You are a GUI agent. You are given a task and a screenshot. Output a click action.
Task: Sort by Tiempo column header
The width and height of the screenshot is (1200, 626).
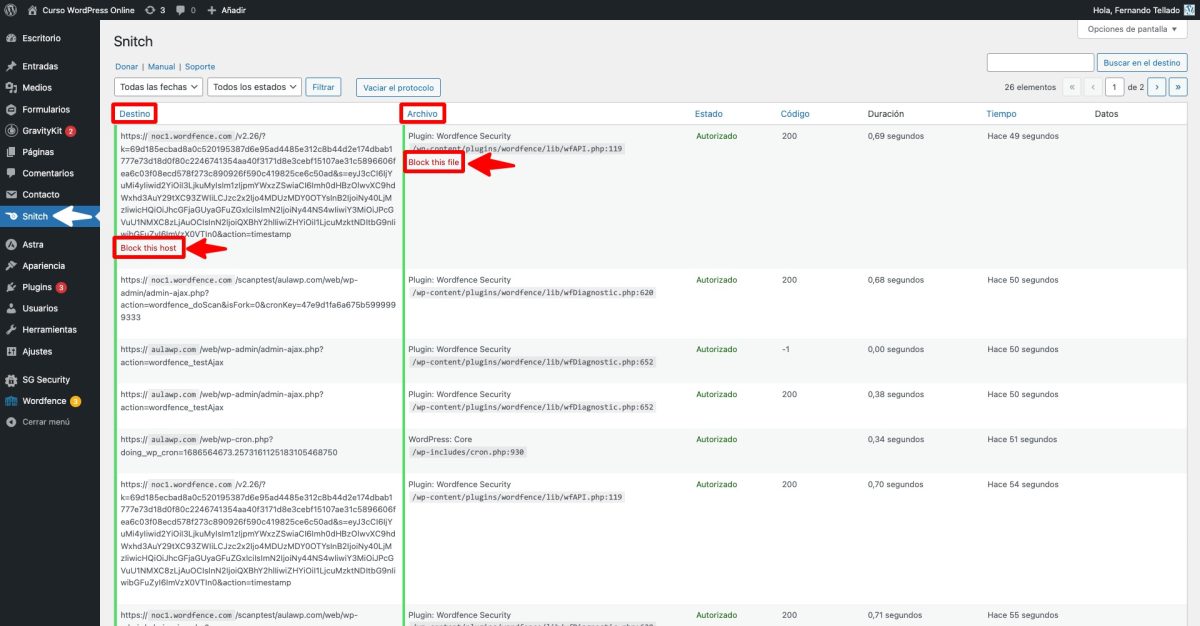[1001, 114]
